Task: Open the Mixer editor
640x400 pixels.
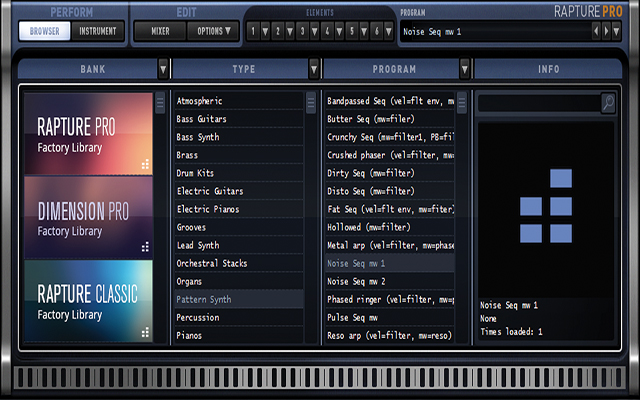Action: click(x=160, y=31)
